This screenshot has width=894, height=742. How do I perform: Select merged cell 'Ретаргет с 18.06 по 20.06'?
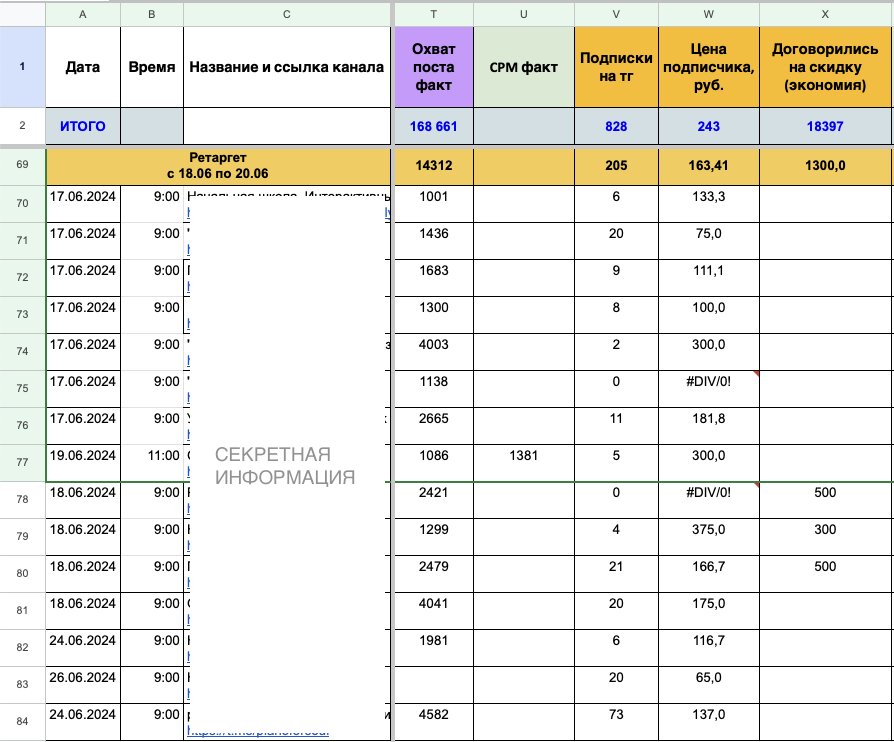218,165
